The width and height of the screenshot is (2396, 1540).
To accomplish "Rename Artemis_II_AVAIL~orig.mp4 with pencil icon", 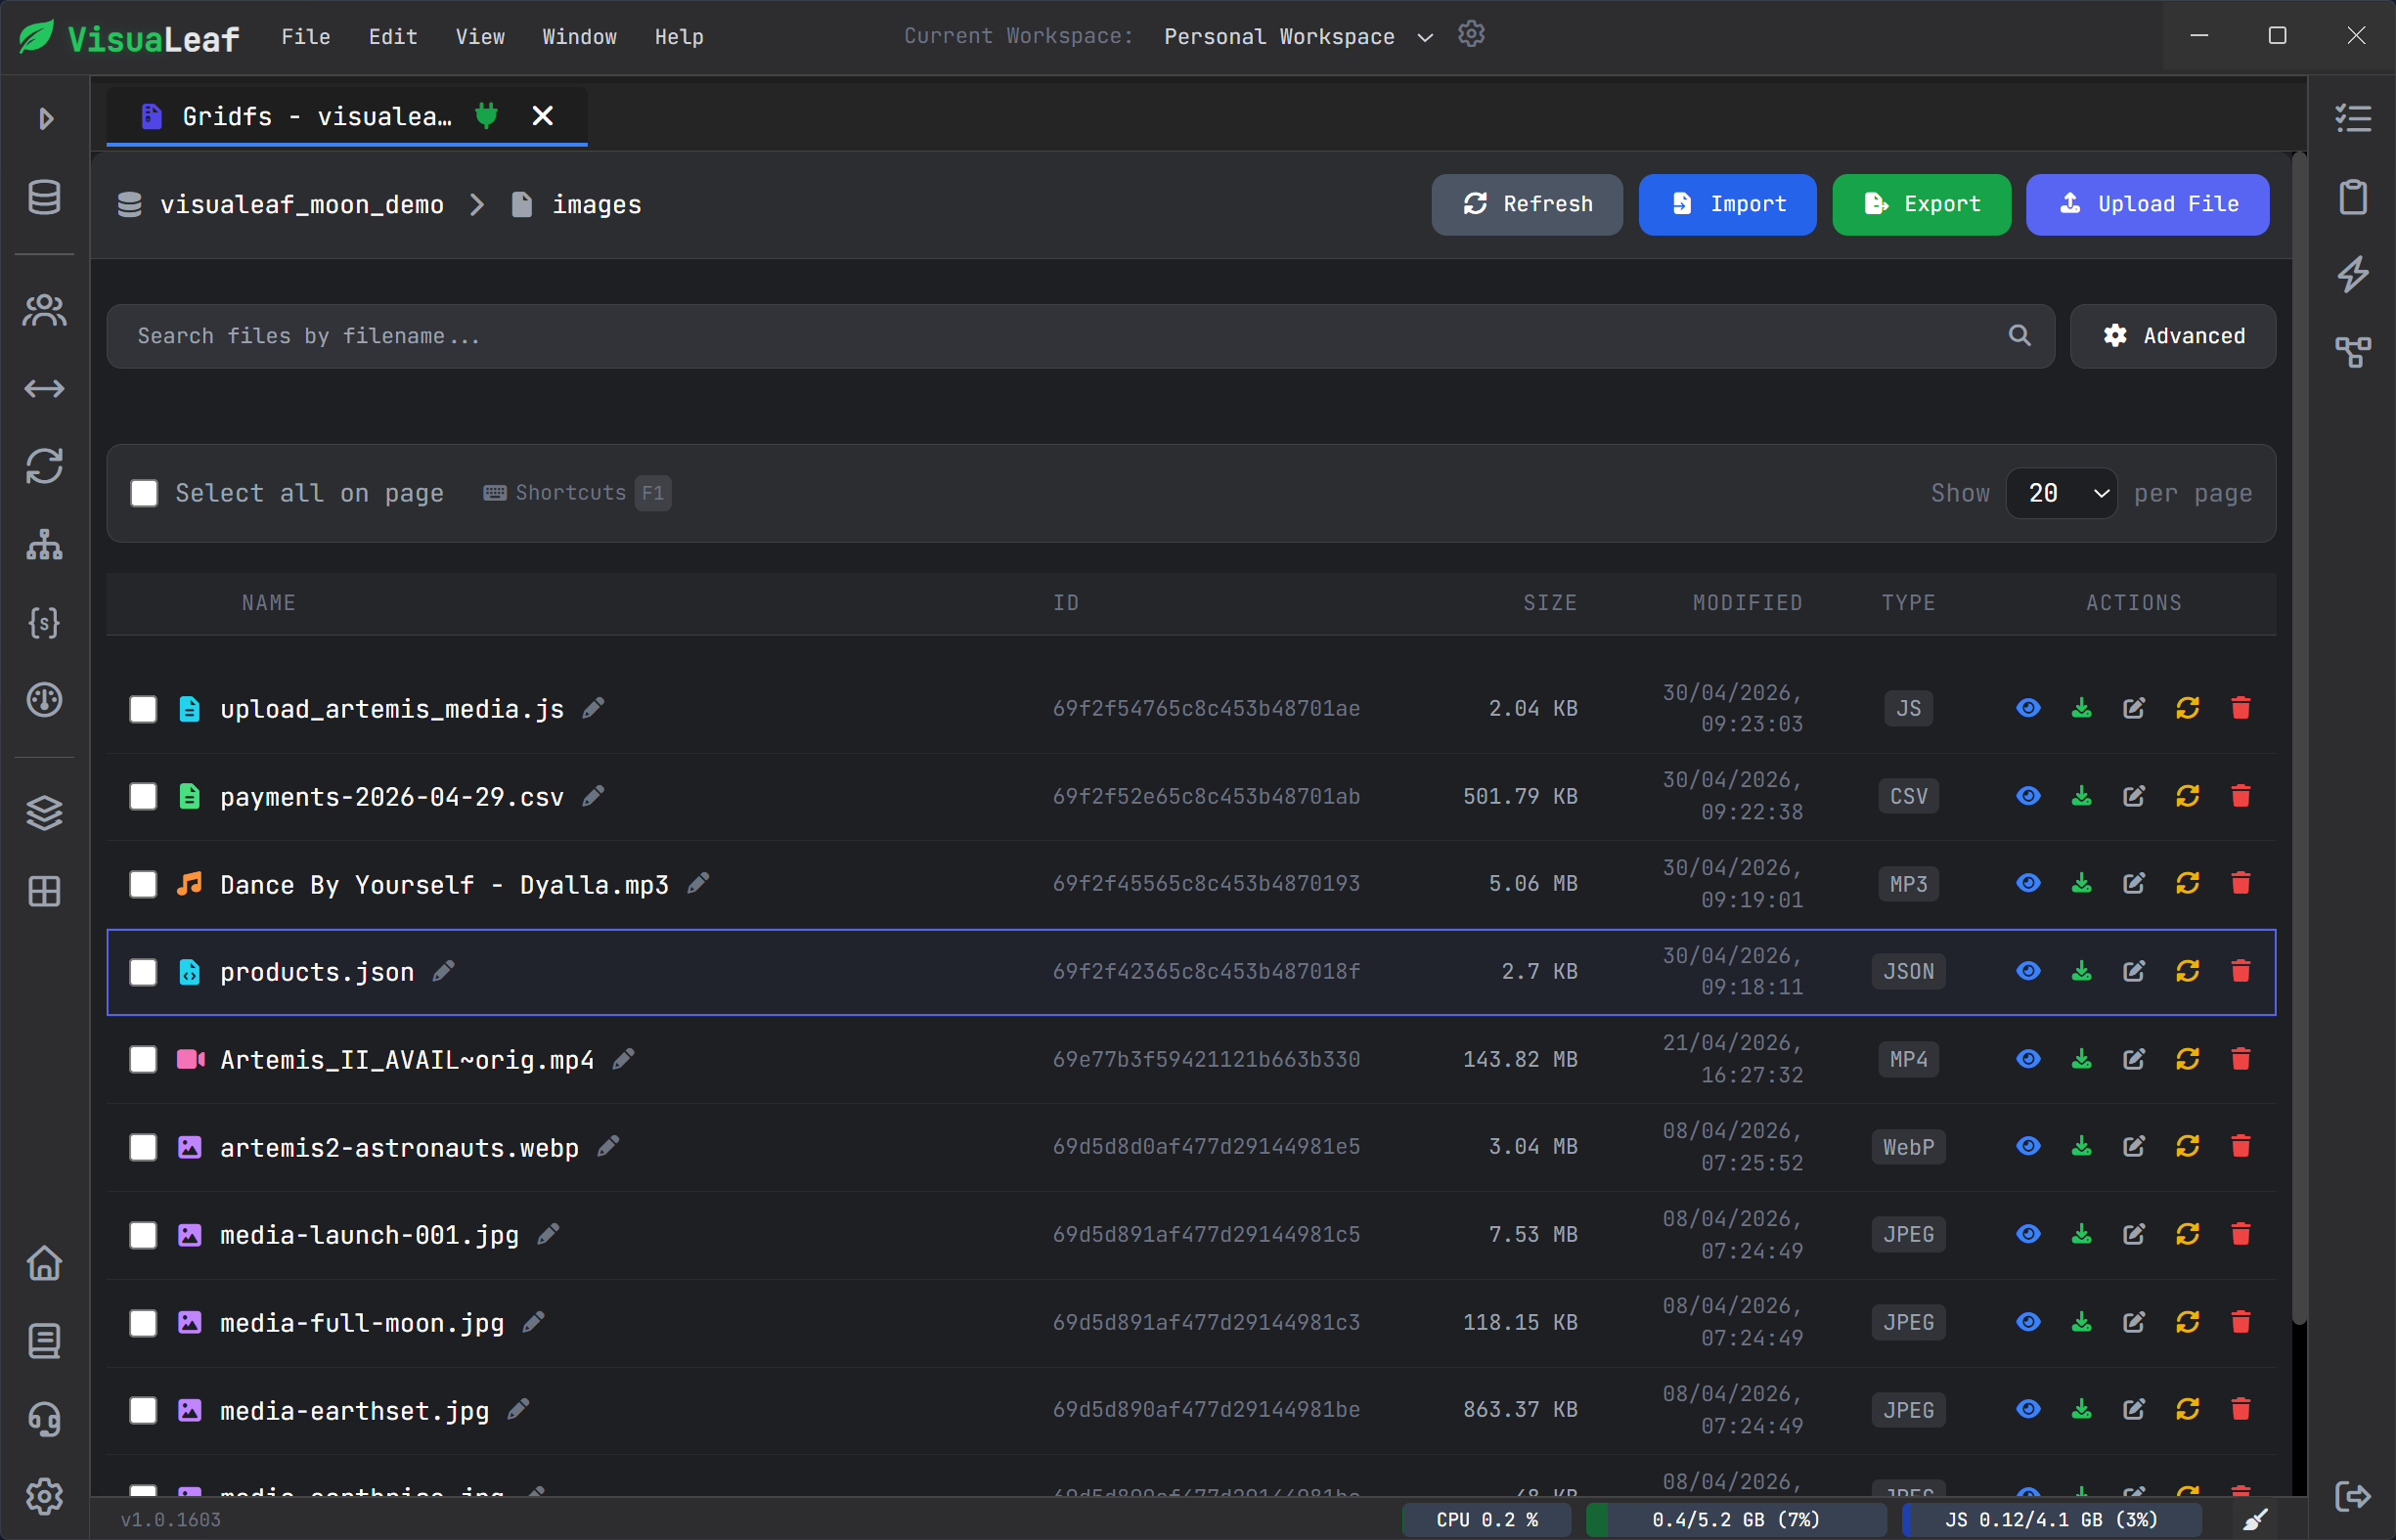I will (623, 1059).
